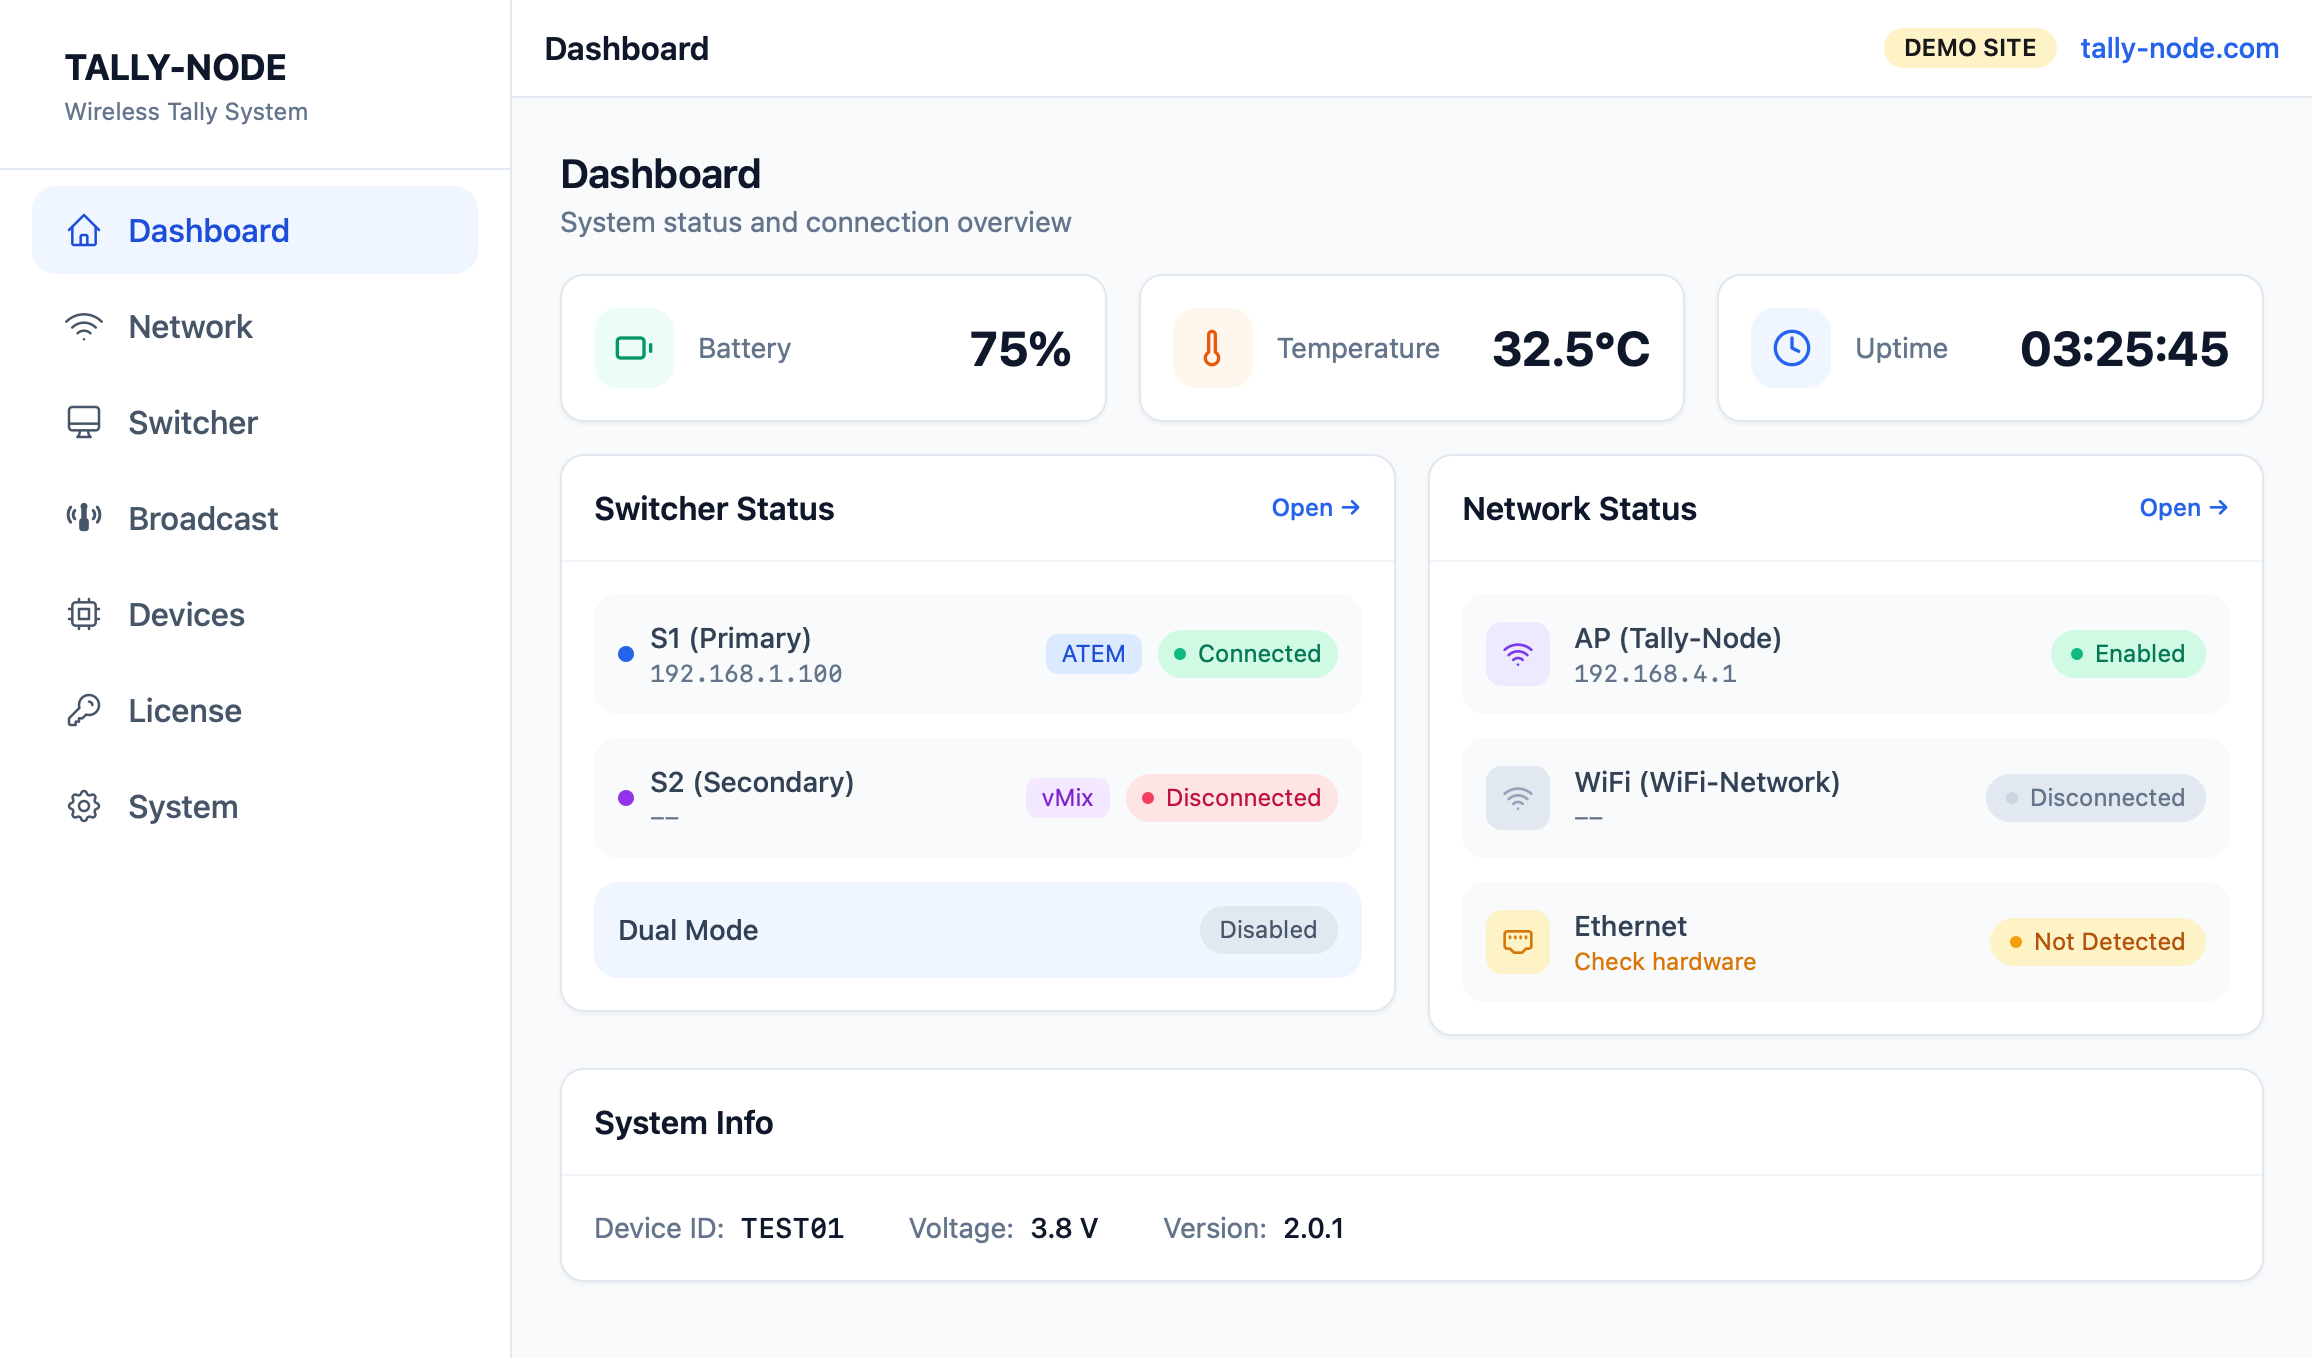This screenshot has height=1358, width=2312.
Task: Visit the tally-node.com link
Action: click(x=2180, y=48)
